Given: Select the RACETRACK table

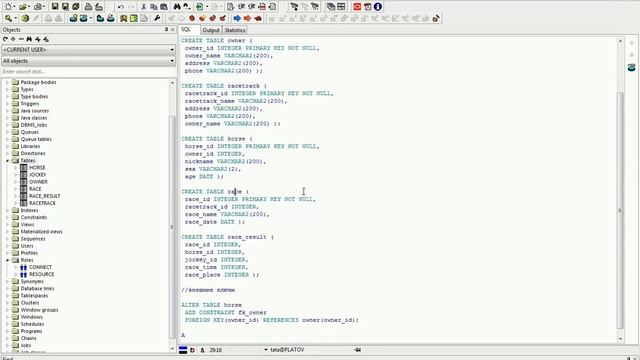Looking at the screenshot, I should point(42,203).
